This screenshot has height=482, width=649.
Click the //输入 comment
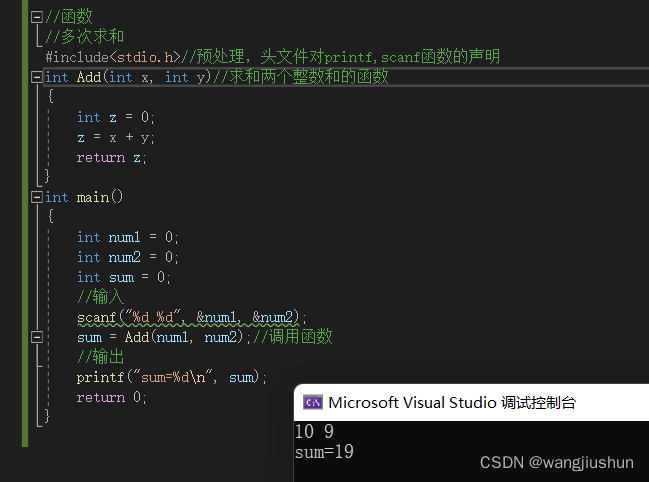(101, 297)
